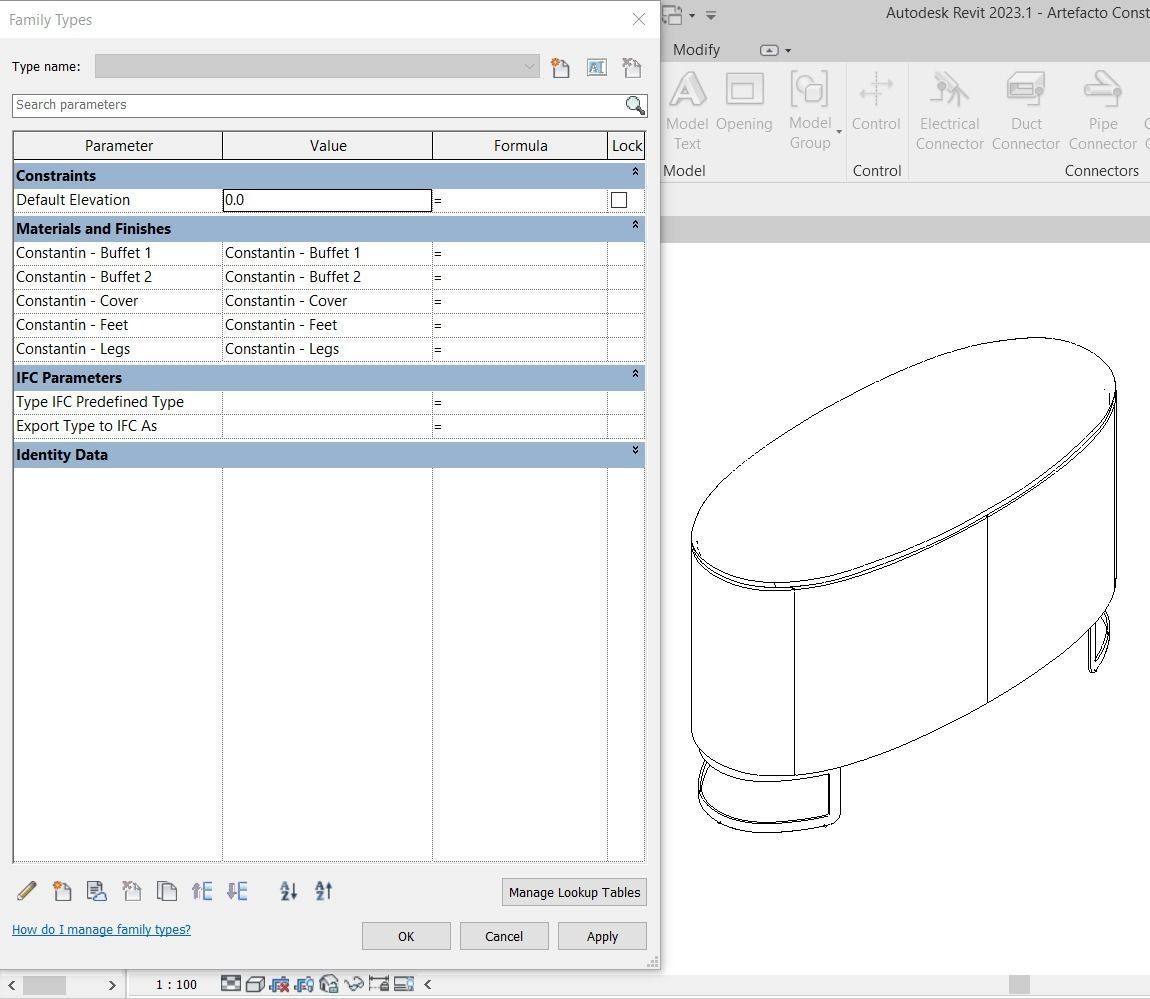Click the Parameter column header
1150x999 pixels.
[118, 145]
